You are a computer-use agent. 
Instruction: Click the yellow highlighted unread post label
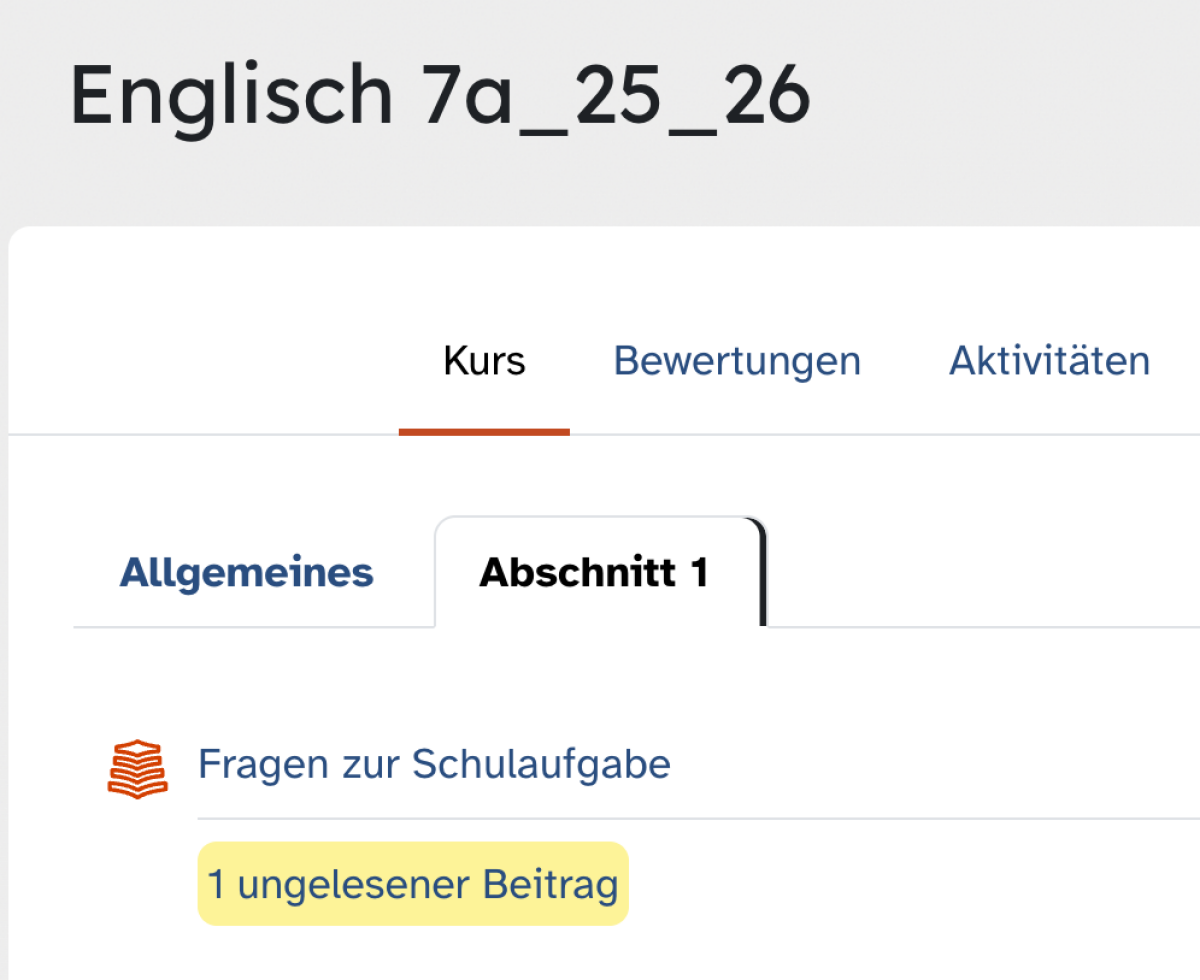tap(413, 884)
